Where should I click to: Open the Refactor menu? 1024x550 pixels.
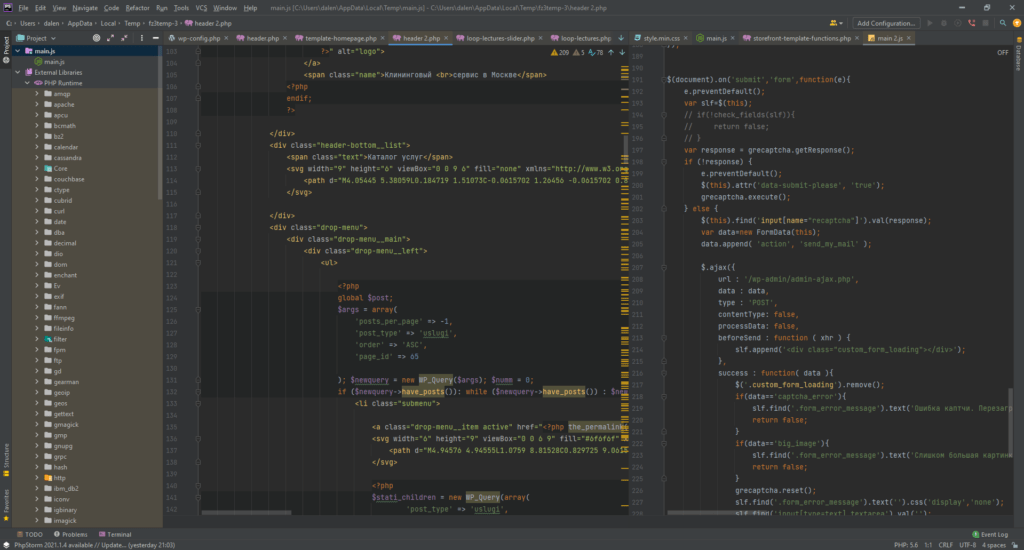click(137, 7)
